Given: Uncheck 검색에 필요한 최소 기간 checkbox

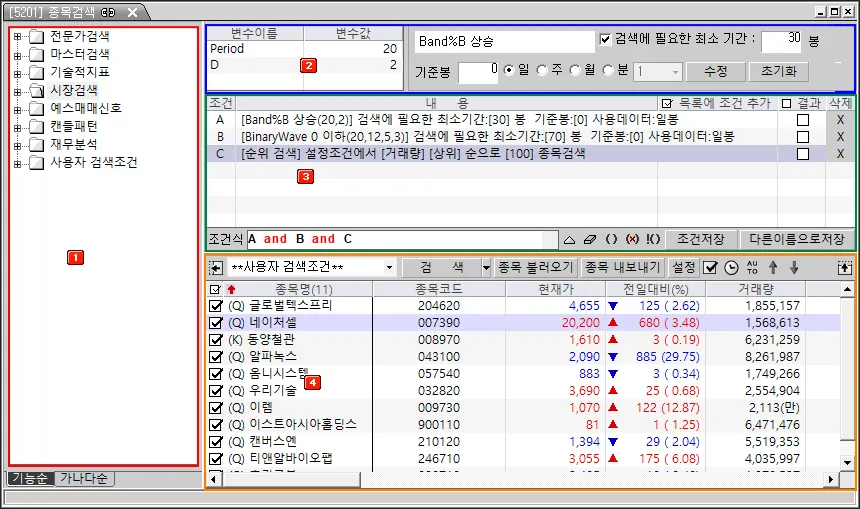Looking at the screenshot, I should (605, 39).
